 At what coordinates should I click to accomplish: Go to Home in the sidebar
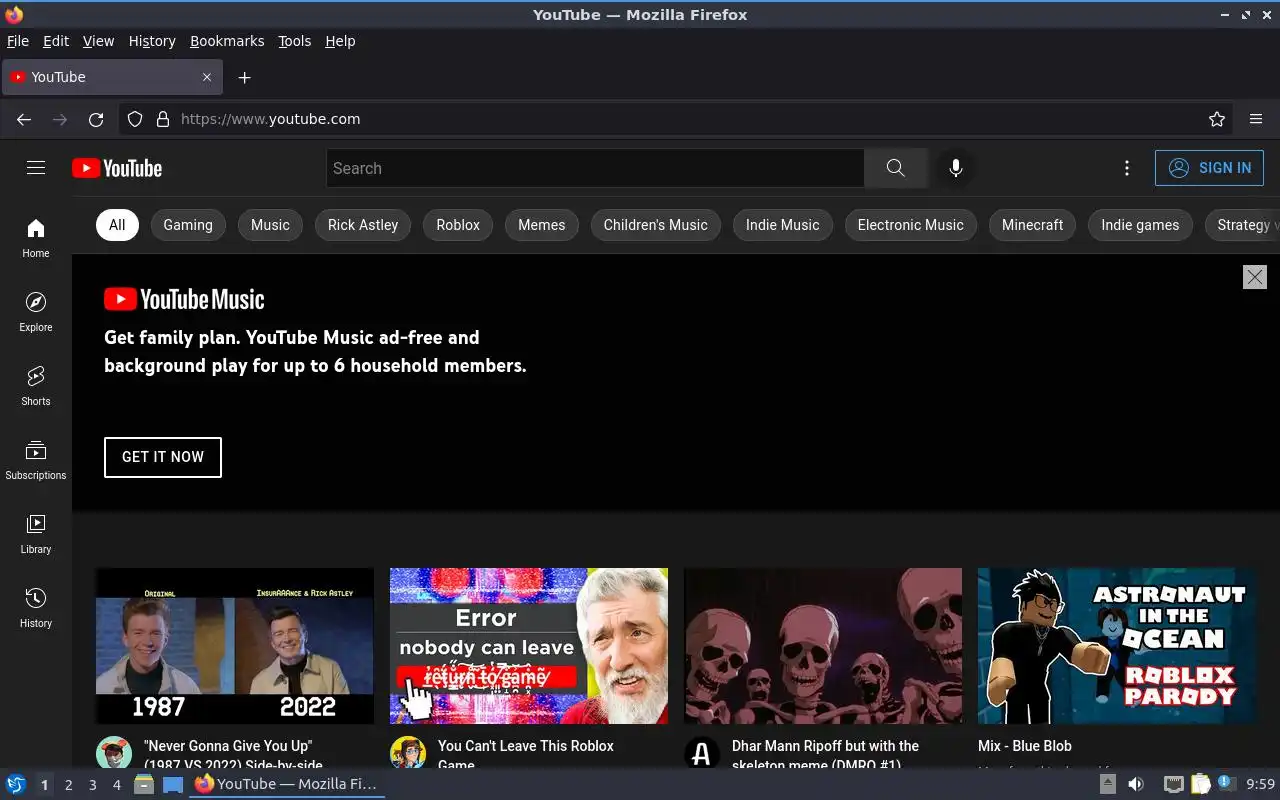(x=36, y=238)
